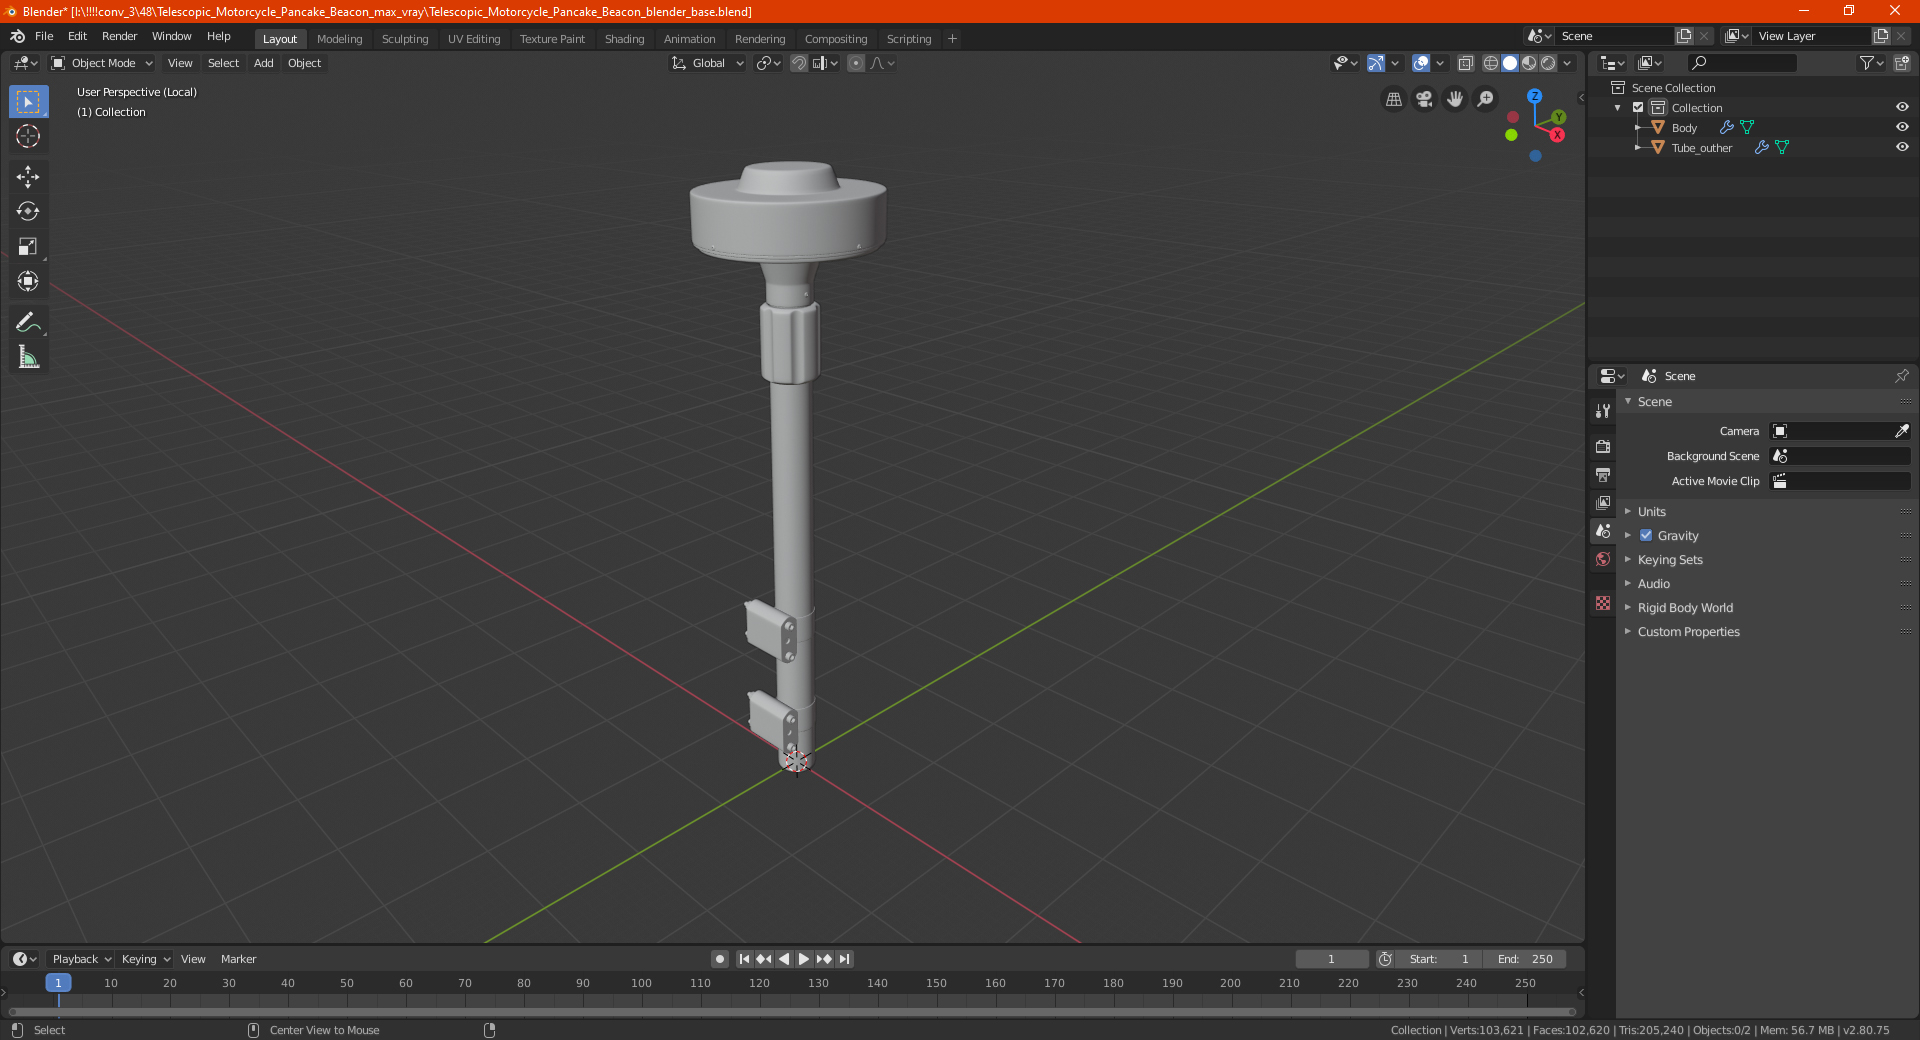Open outliner filter funnel dropdown
Viewport: 1920px width, 1040px height.
click(1871, 63)
